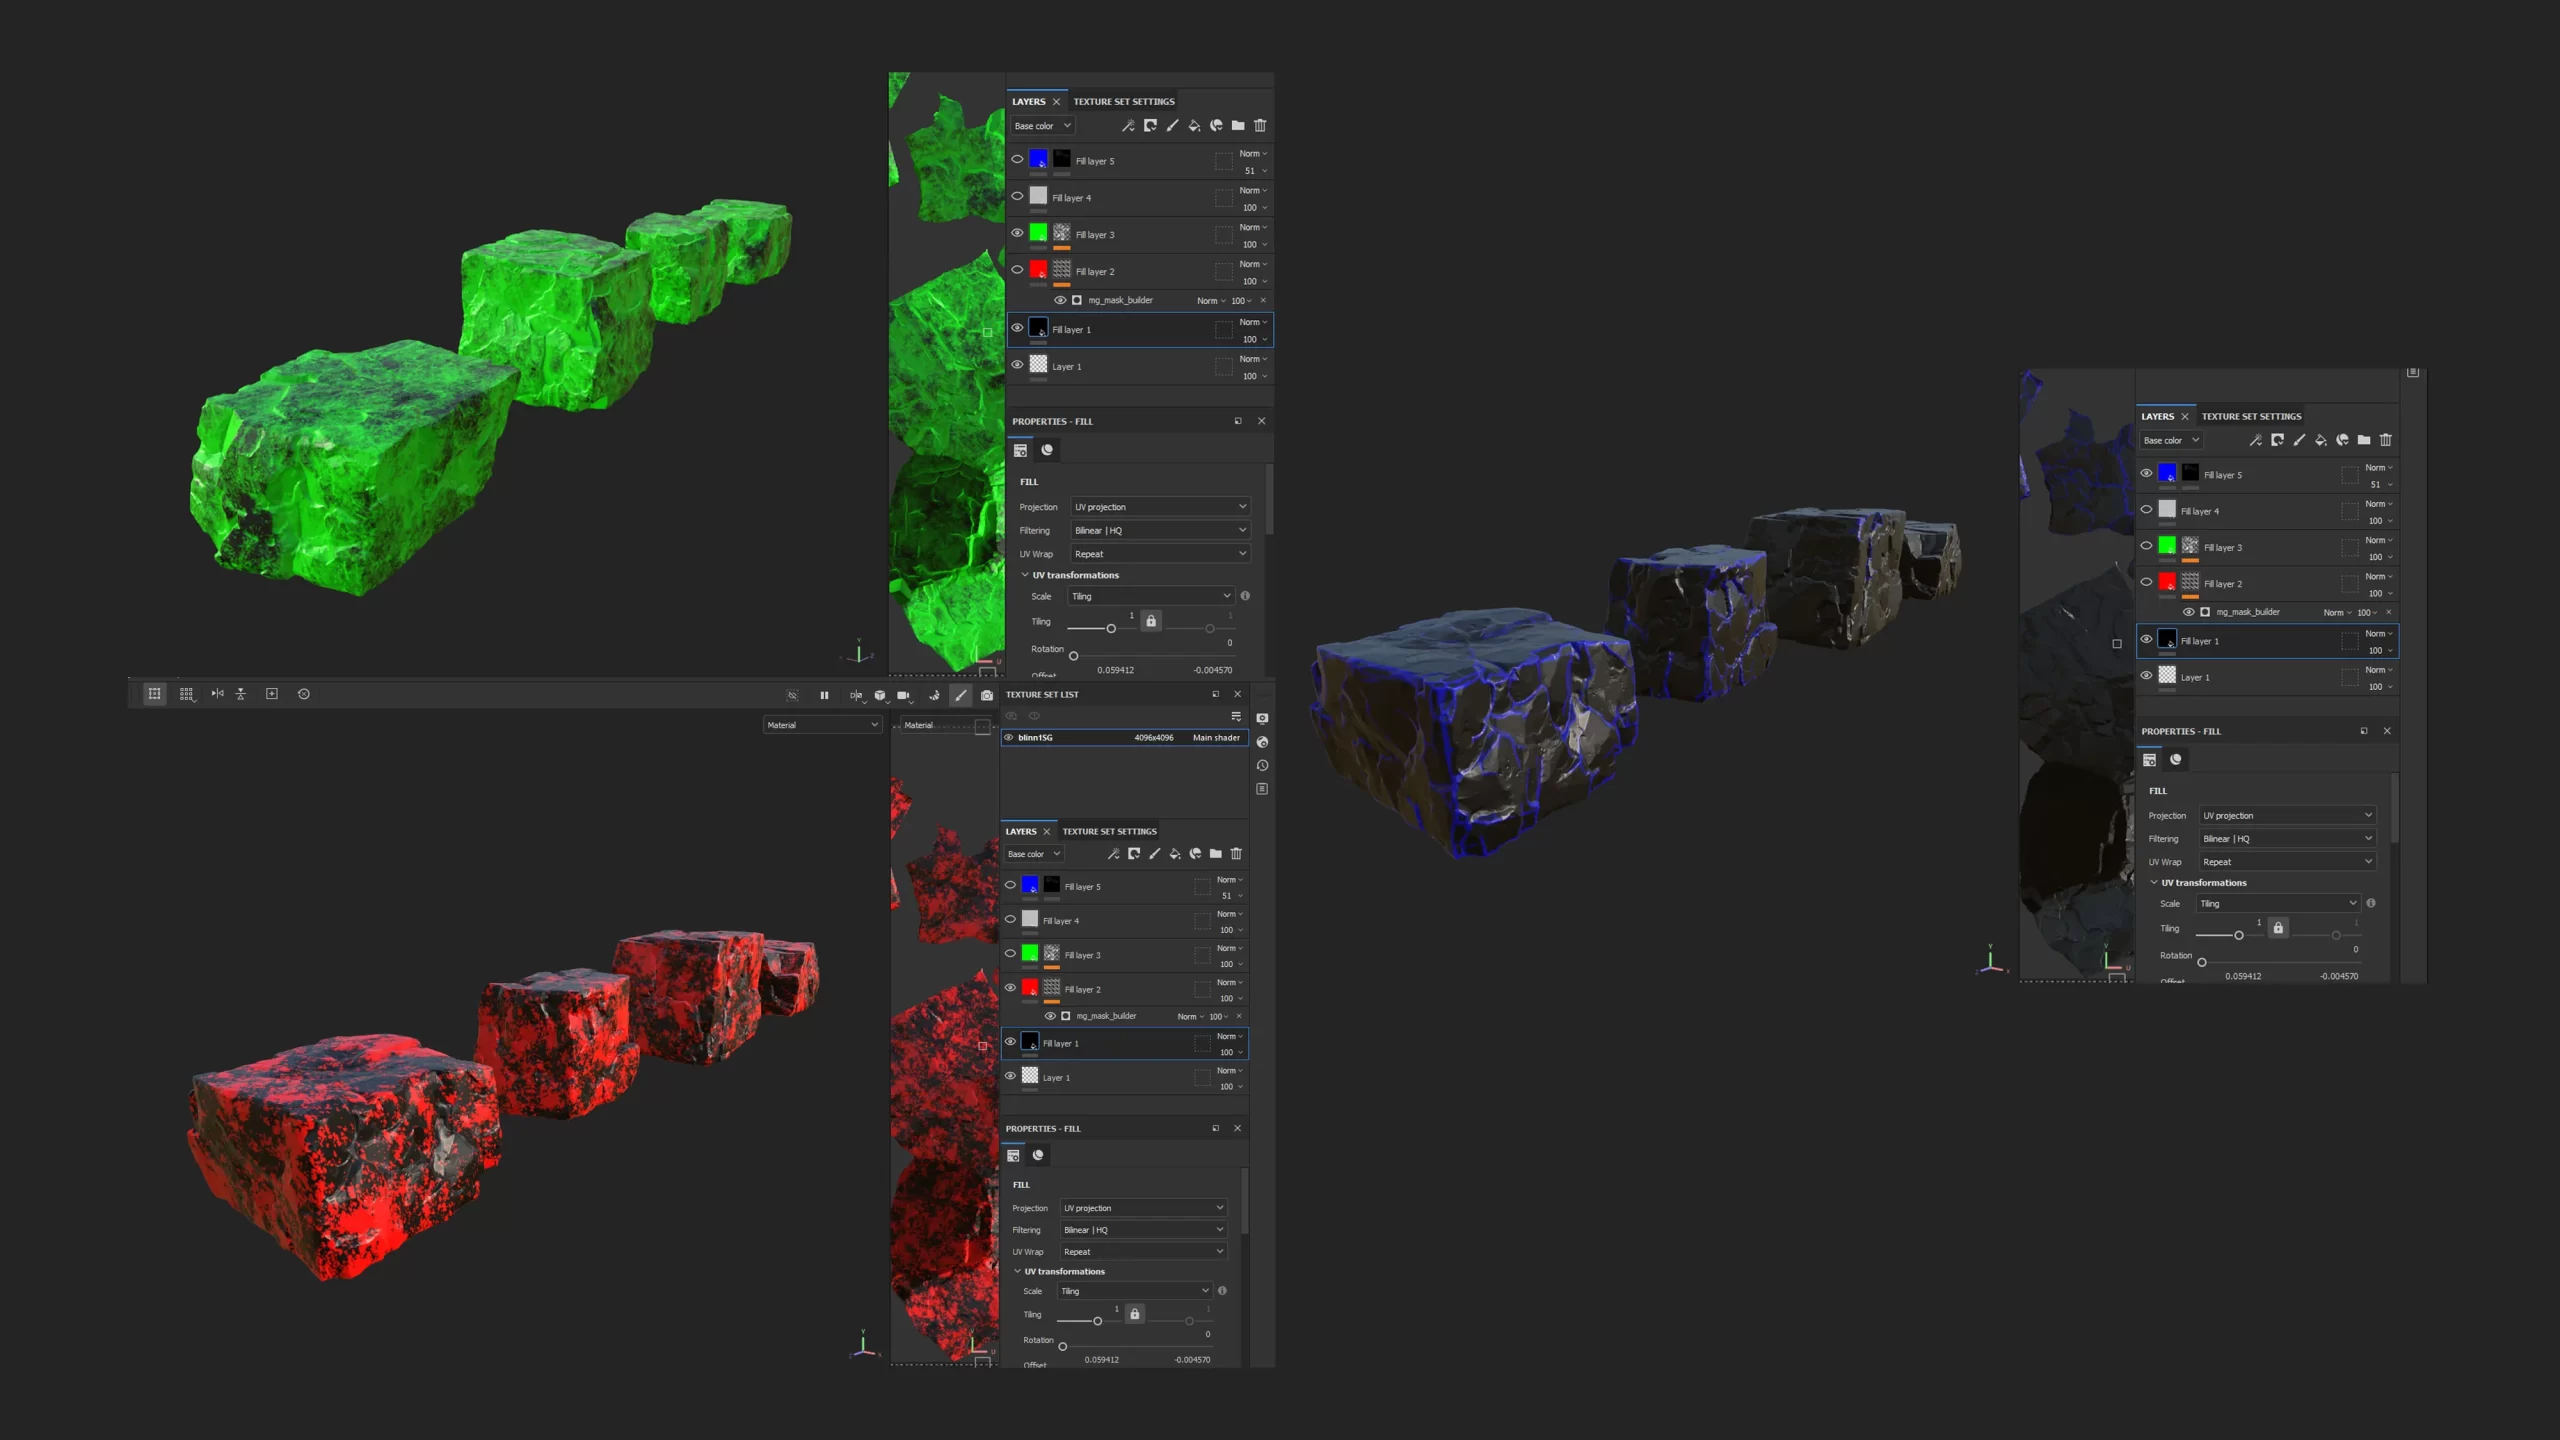Click the tiling lock icon in the green-rock Properties panel

tap(1151, 621)
